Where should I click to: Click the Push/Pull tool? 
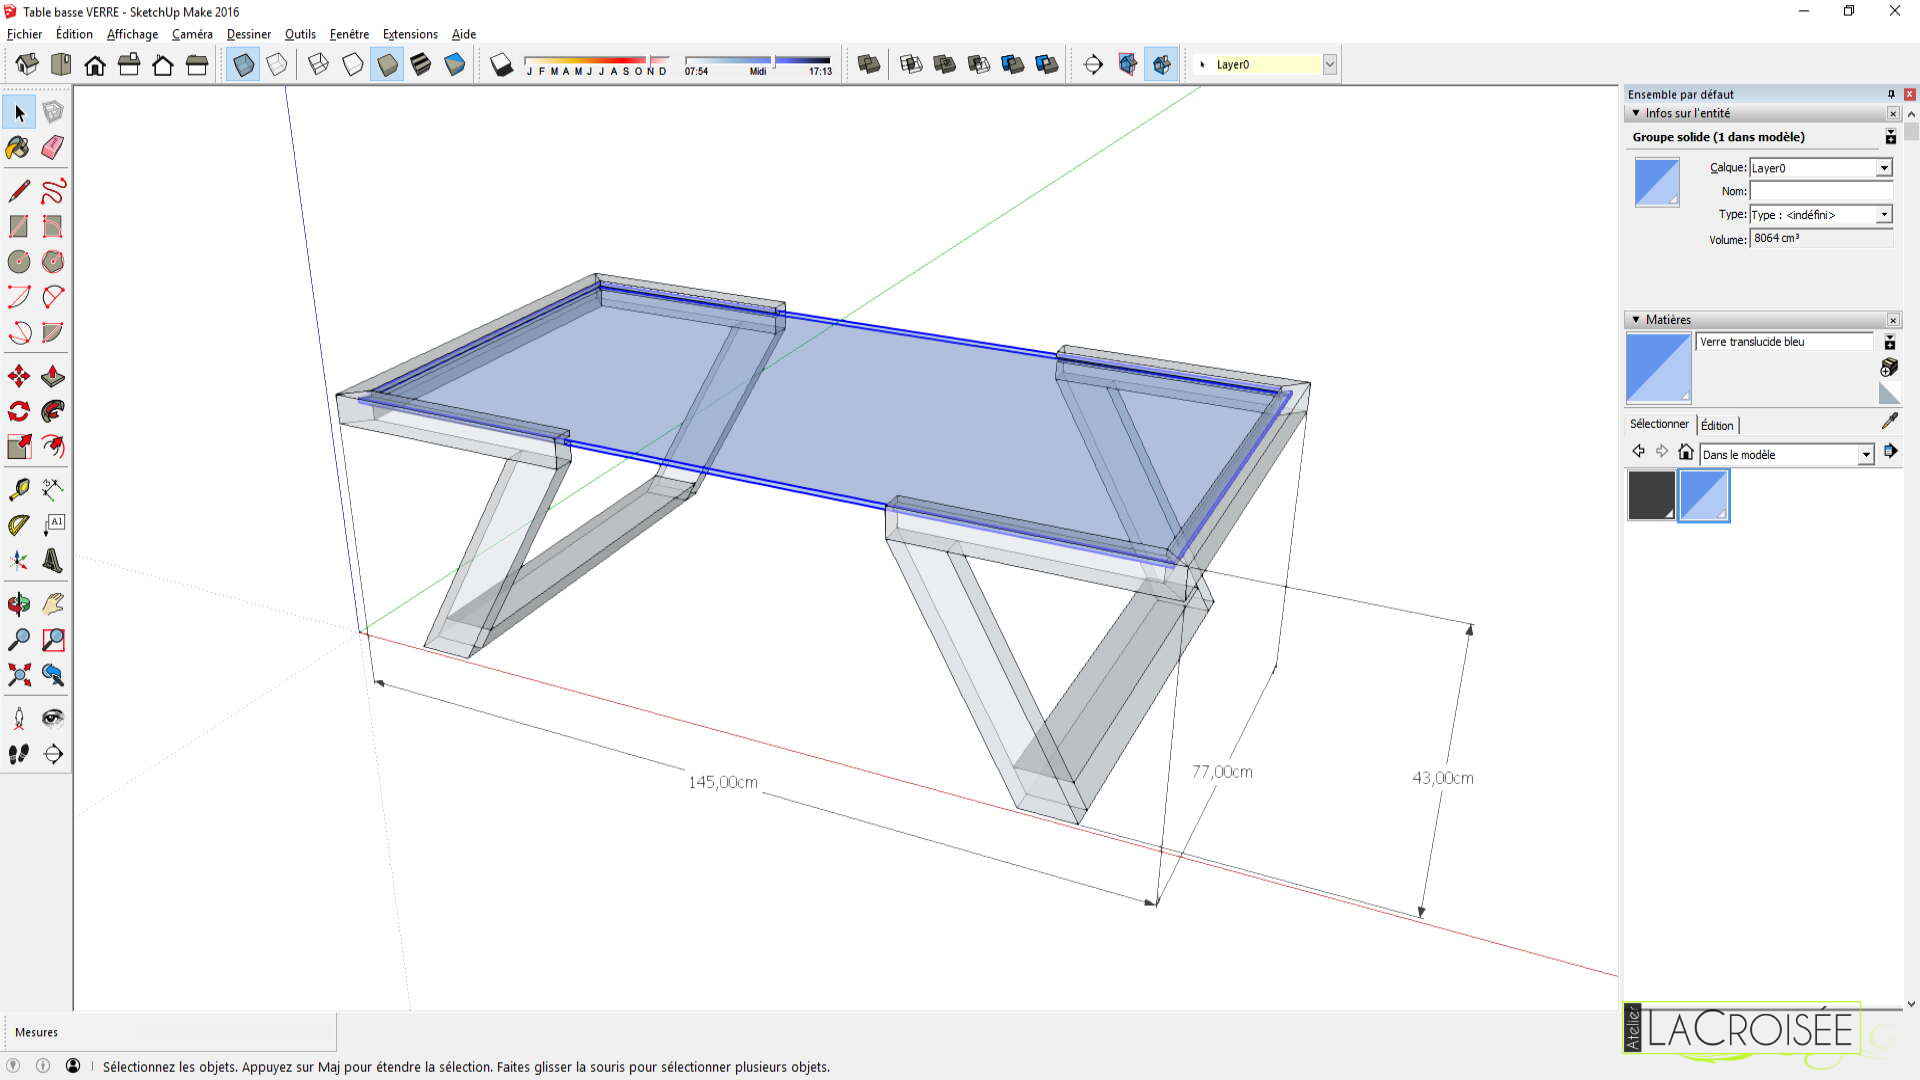(x=54, y=376)
